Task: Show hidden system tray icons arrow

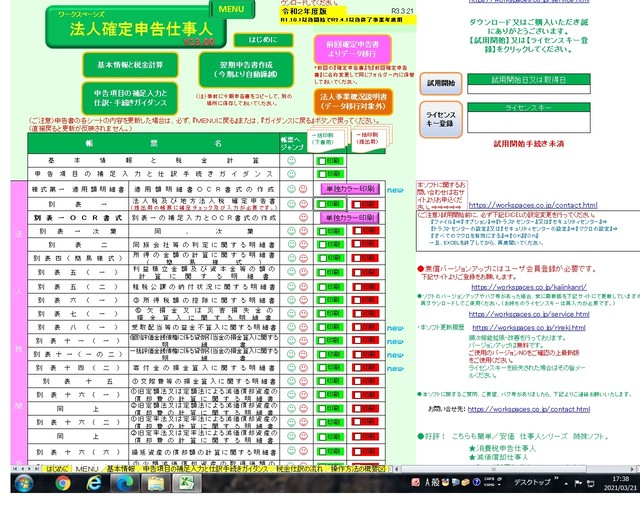Action: [566, 484]
